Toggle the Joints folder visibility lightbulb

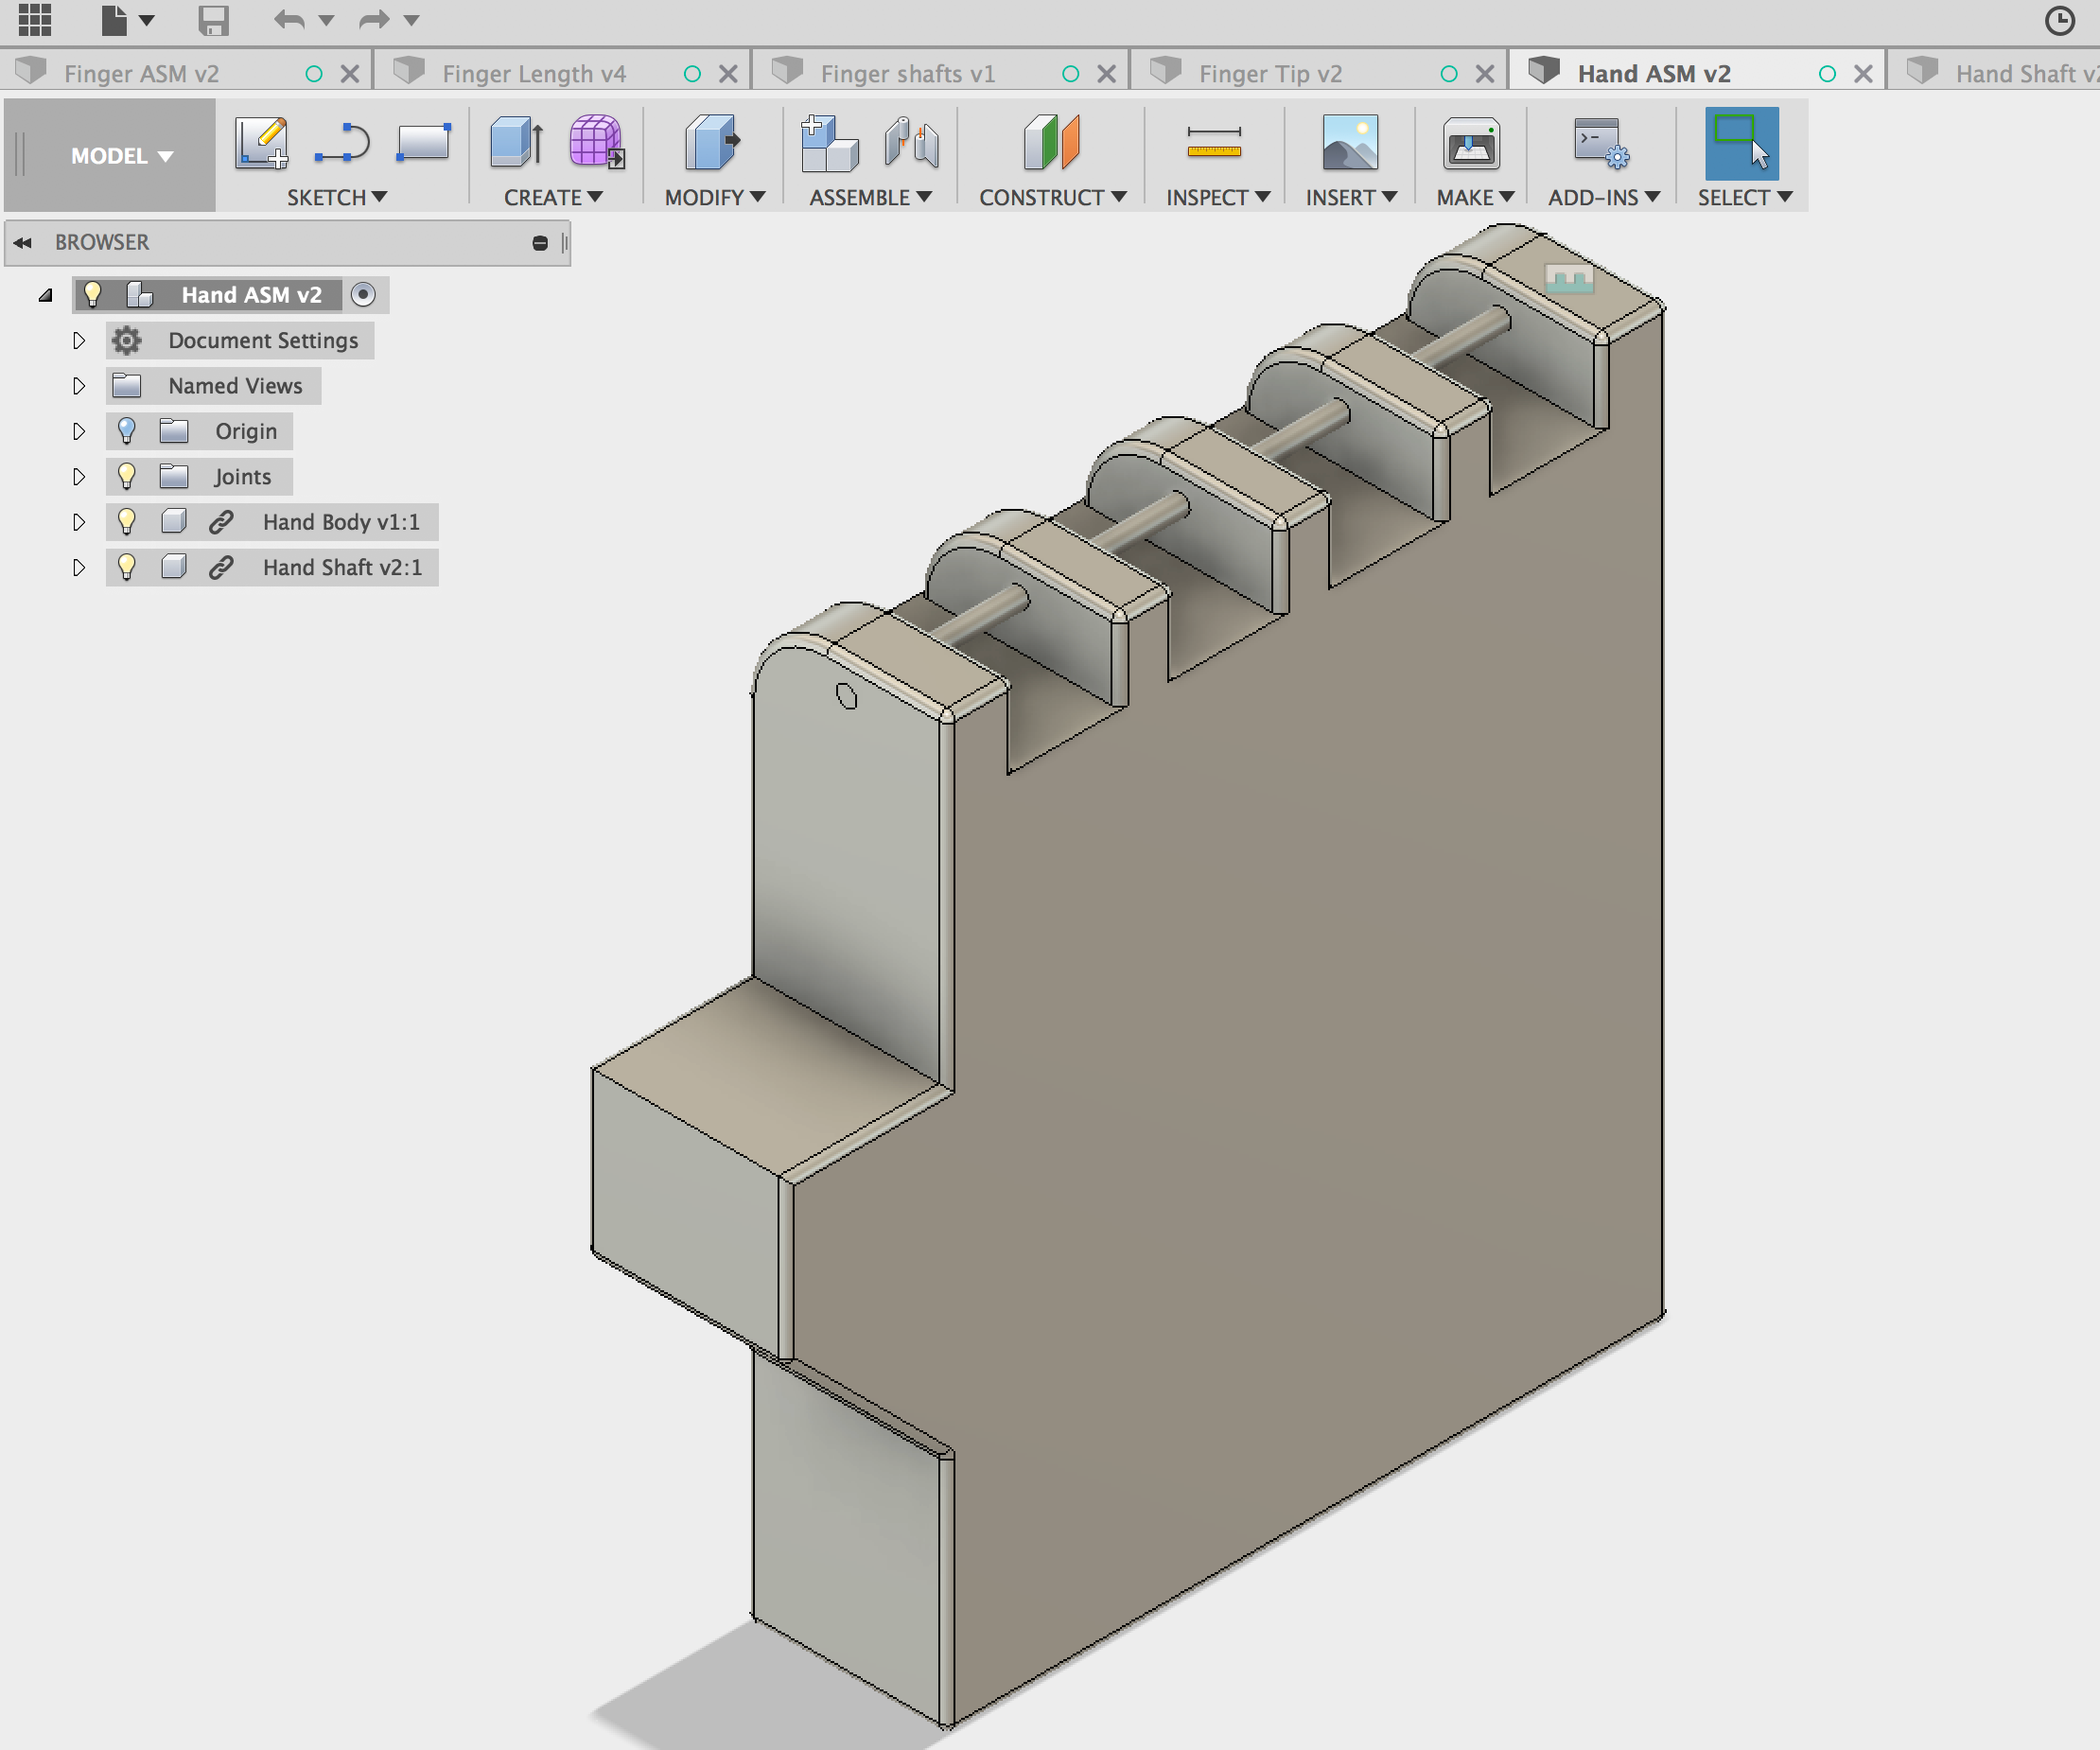coord(126,476)
